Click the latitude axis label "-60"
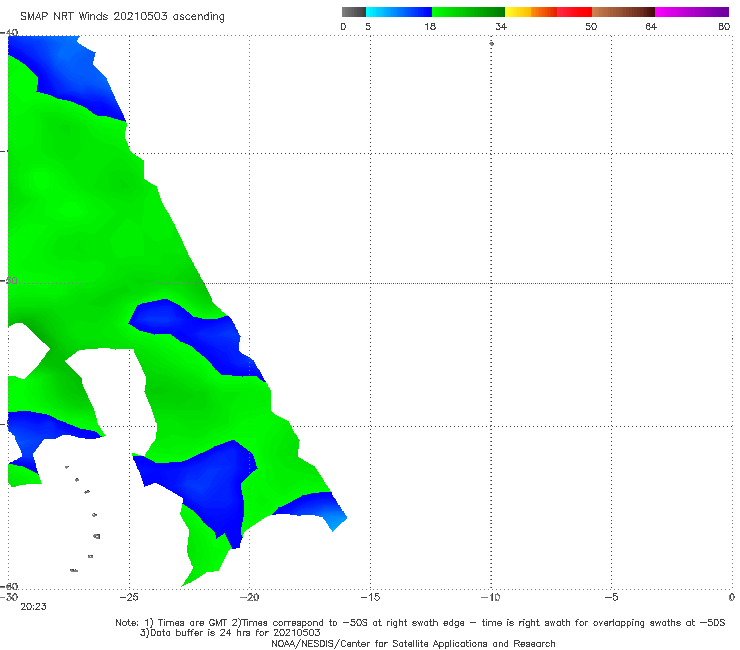 tap(9, 586)
